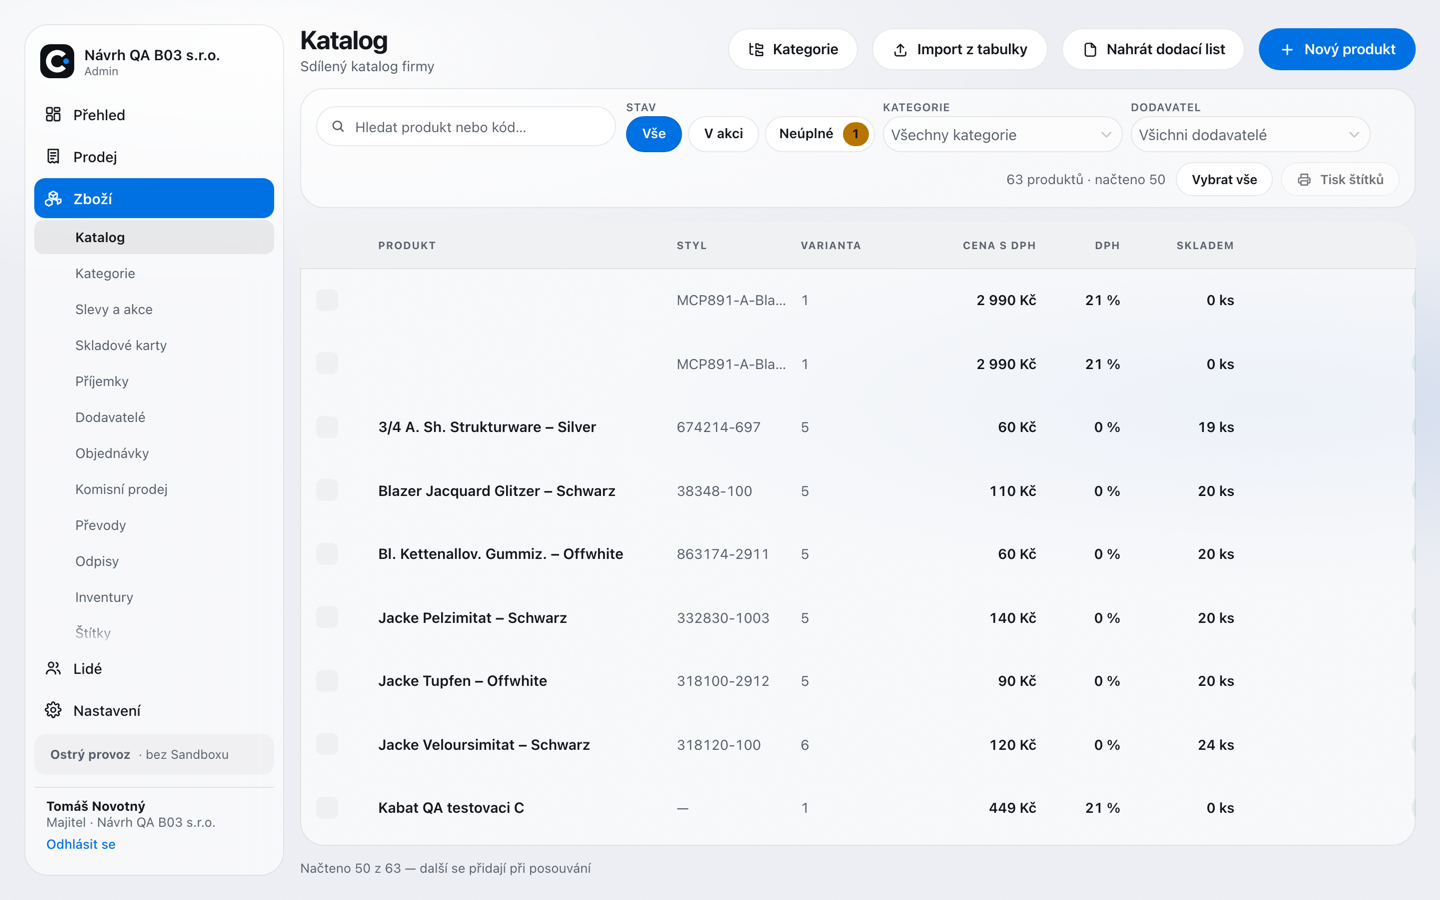The height and width of the screenshot is (900, 1440).
Task: Click the Vybrat vše button
Action: click(x=1224, y=180)
